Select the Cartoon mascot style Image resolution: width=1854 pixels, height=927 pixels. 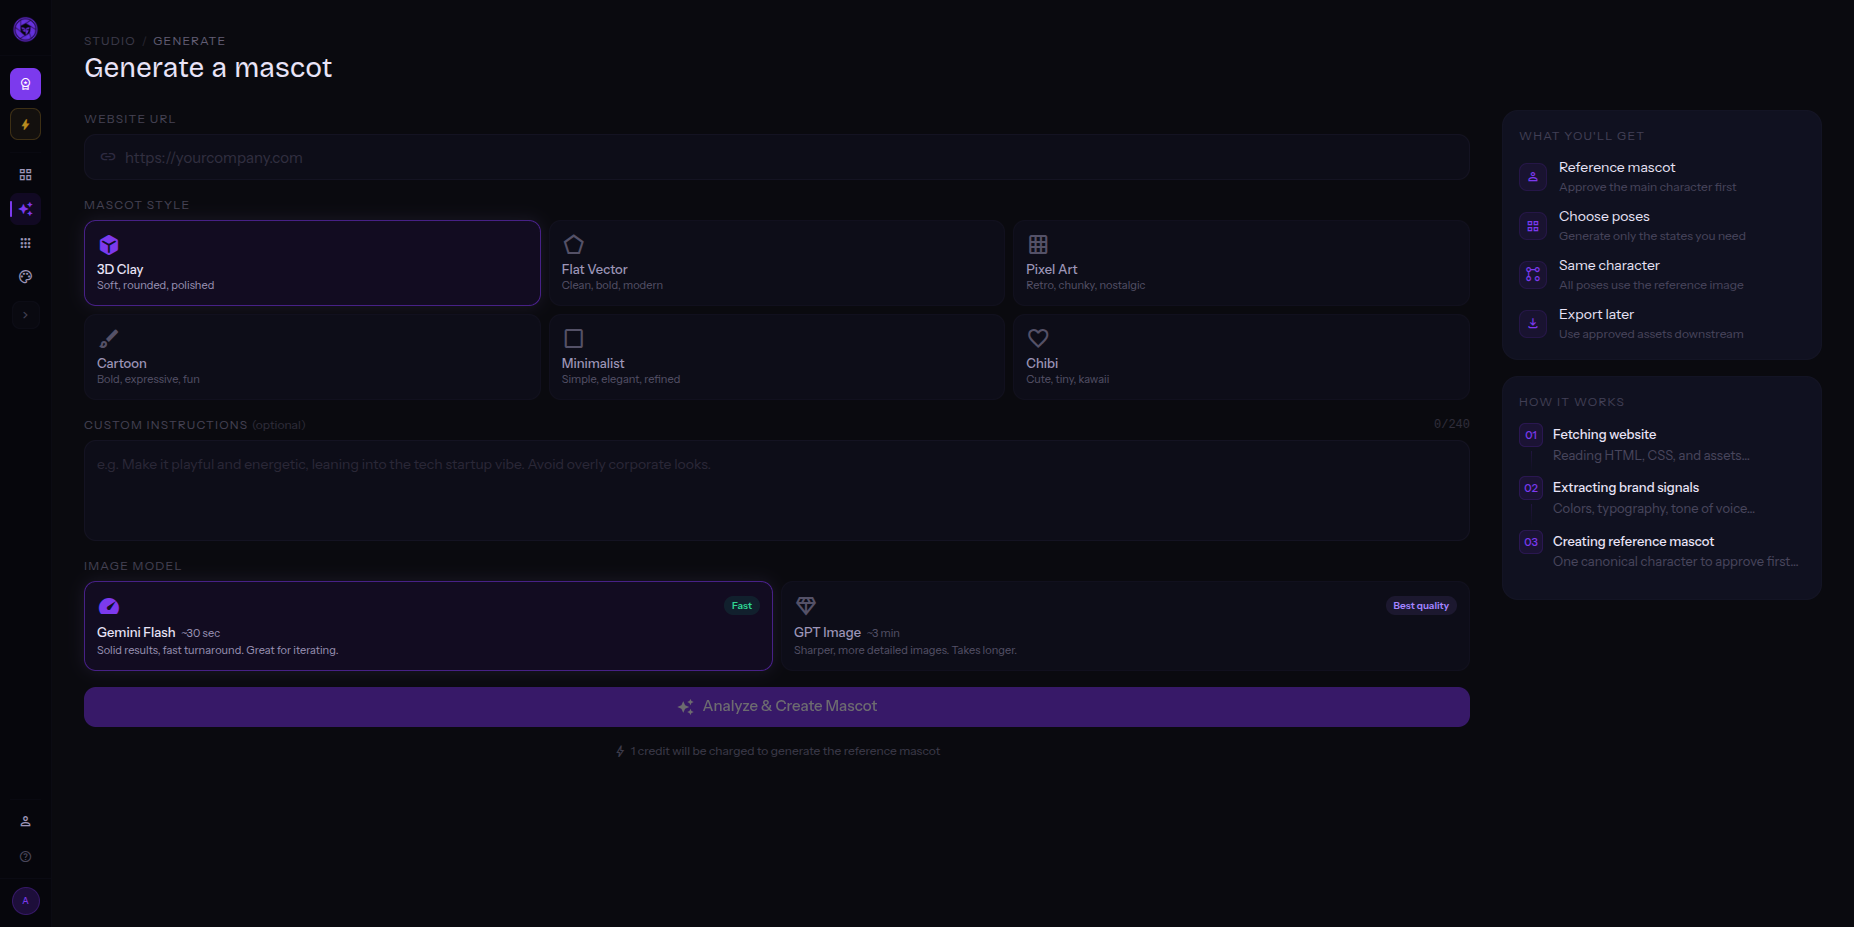[312, 357]
